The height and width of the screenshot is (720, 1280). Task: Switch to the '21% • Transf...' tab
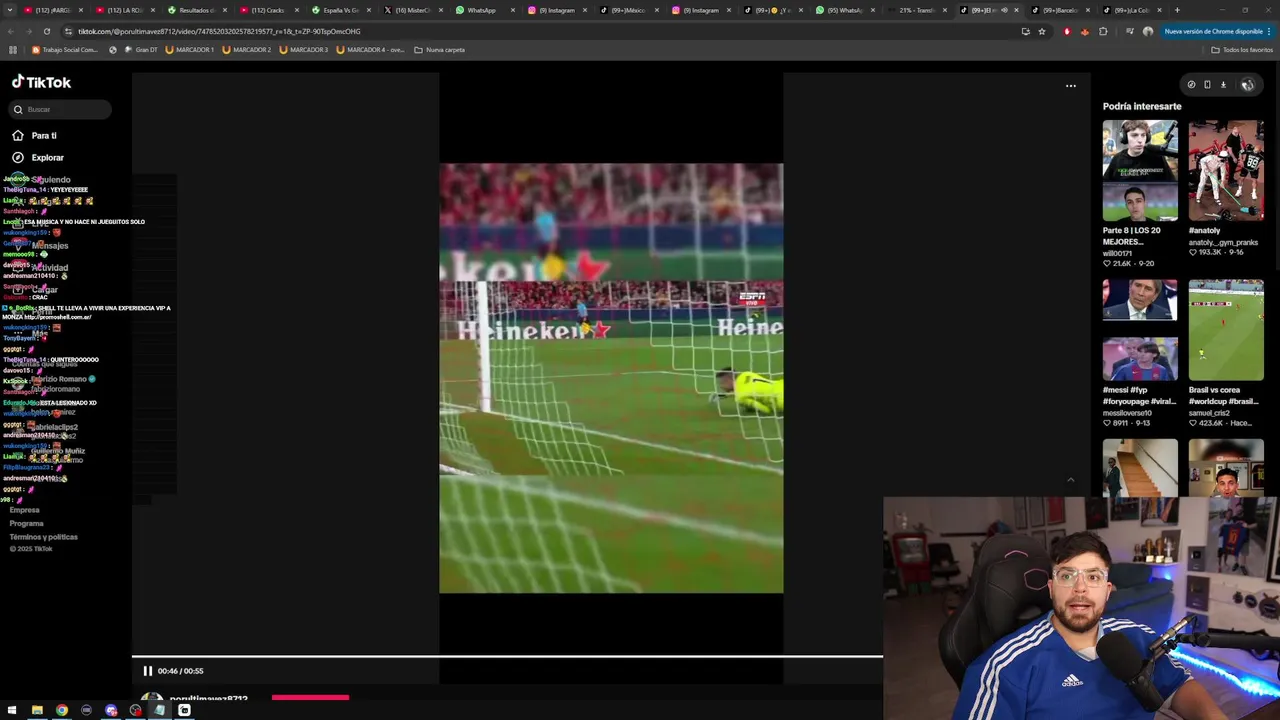pyautogui.click(x=916, y=10)
